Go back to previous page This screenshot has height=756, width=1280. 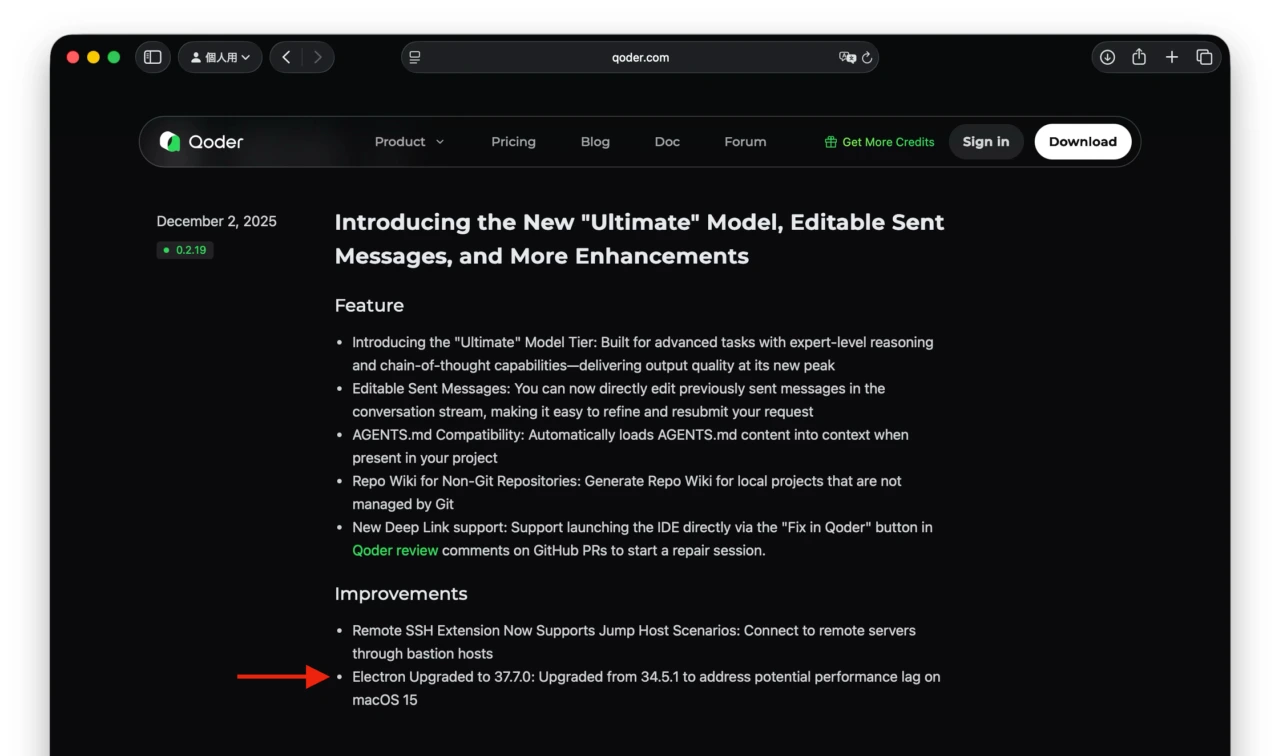tap(287, 58)
